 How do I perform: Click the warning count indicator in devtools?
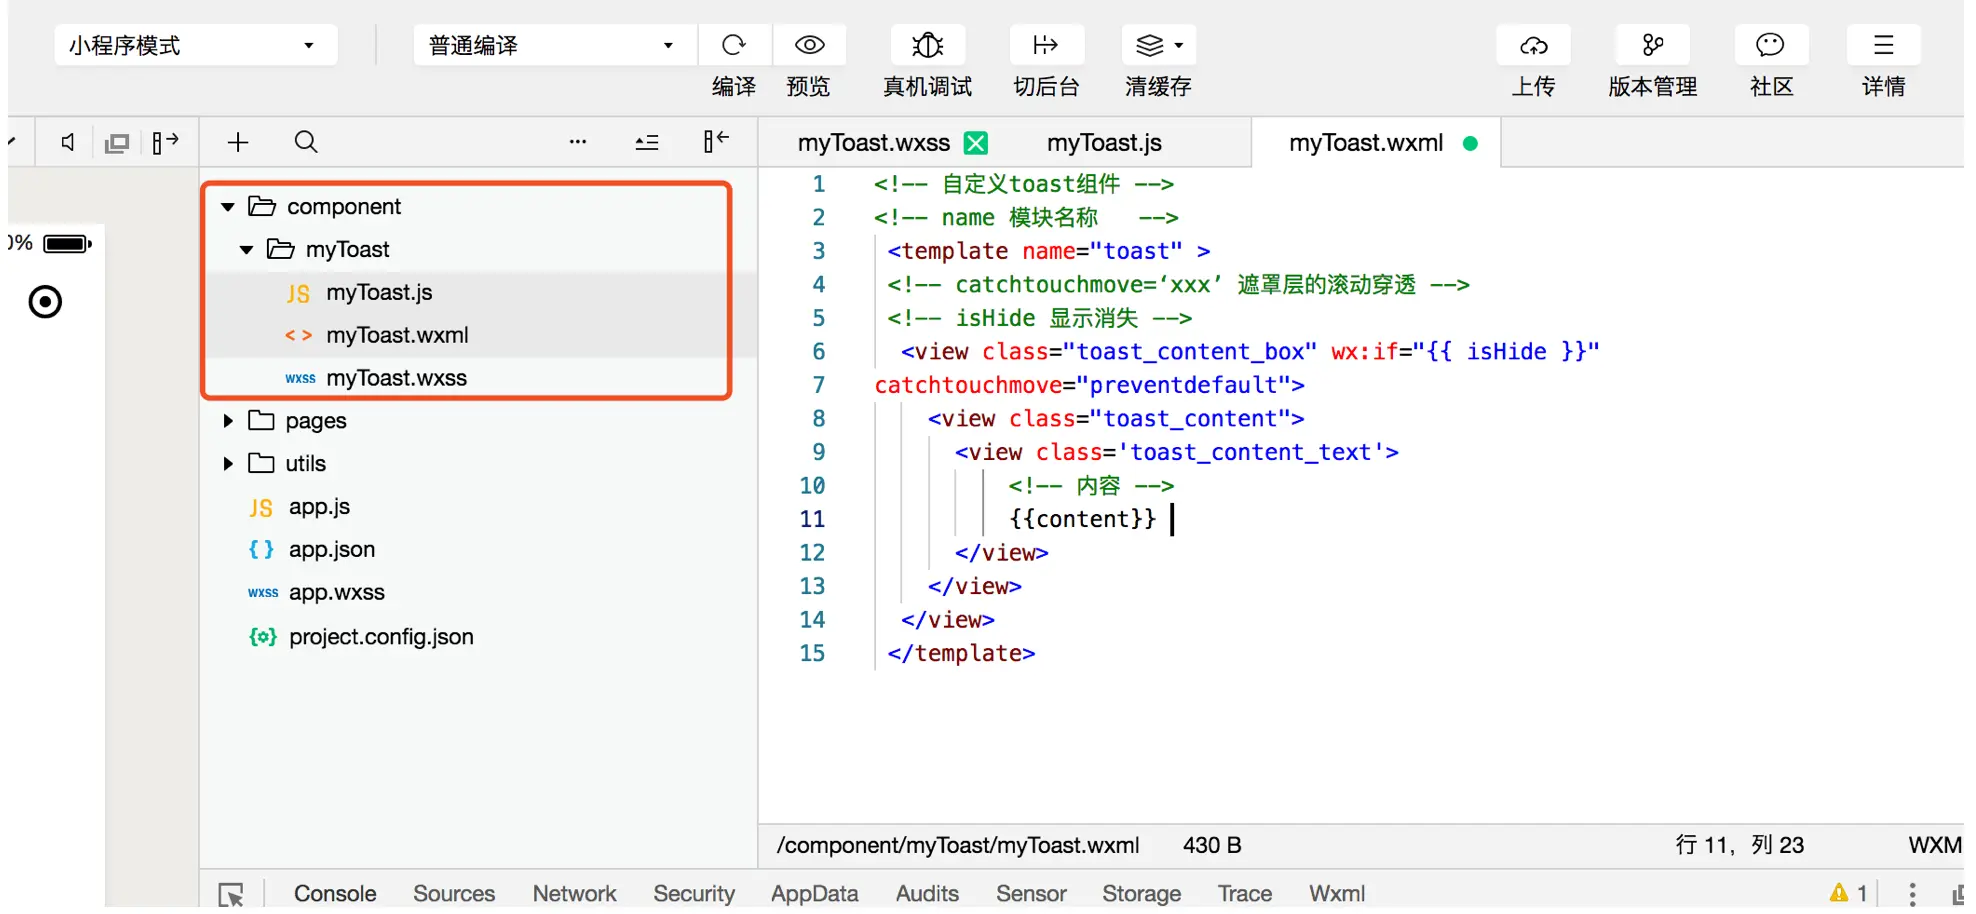coord(1849,893)
